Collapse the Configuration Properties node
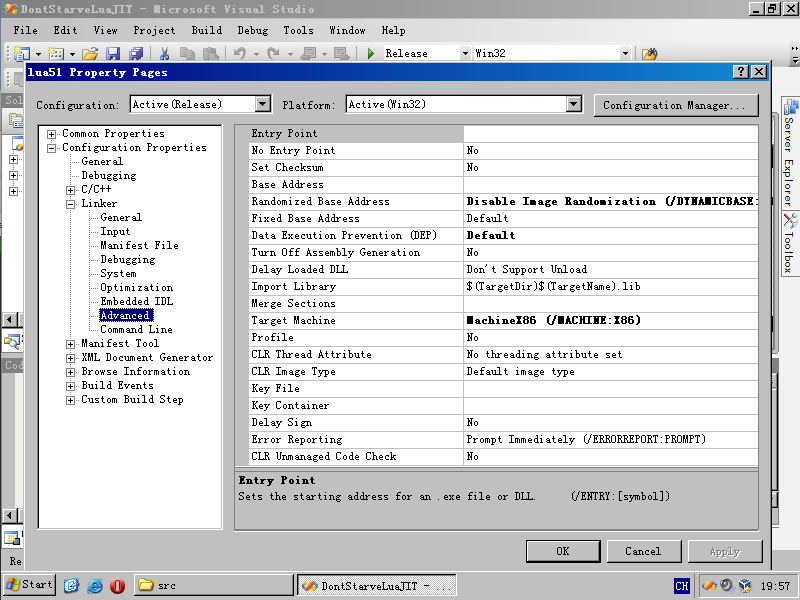This screenshot has height=600, width=800. 52,148
